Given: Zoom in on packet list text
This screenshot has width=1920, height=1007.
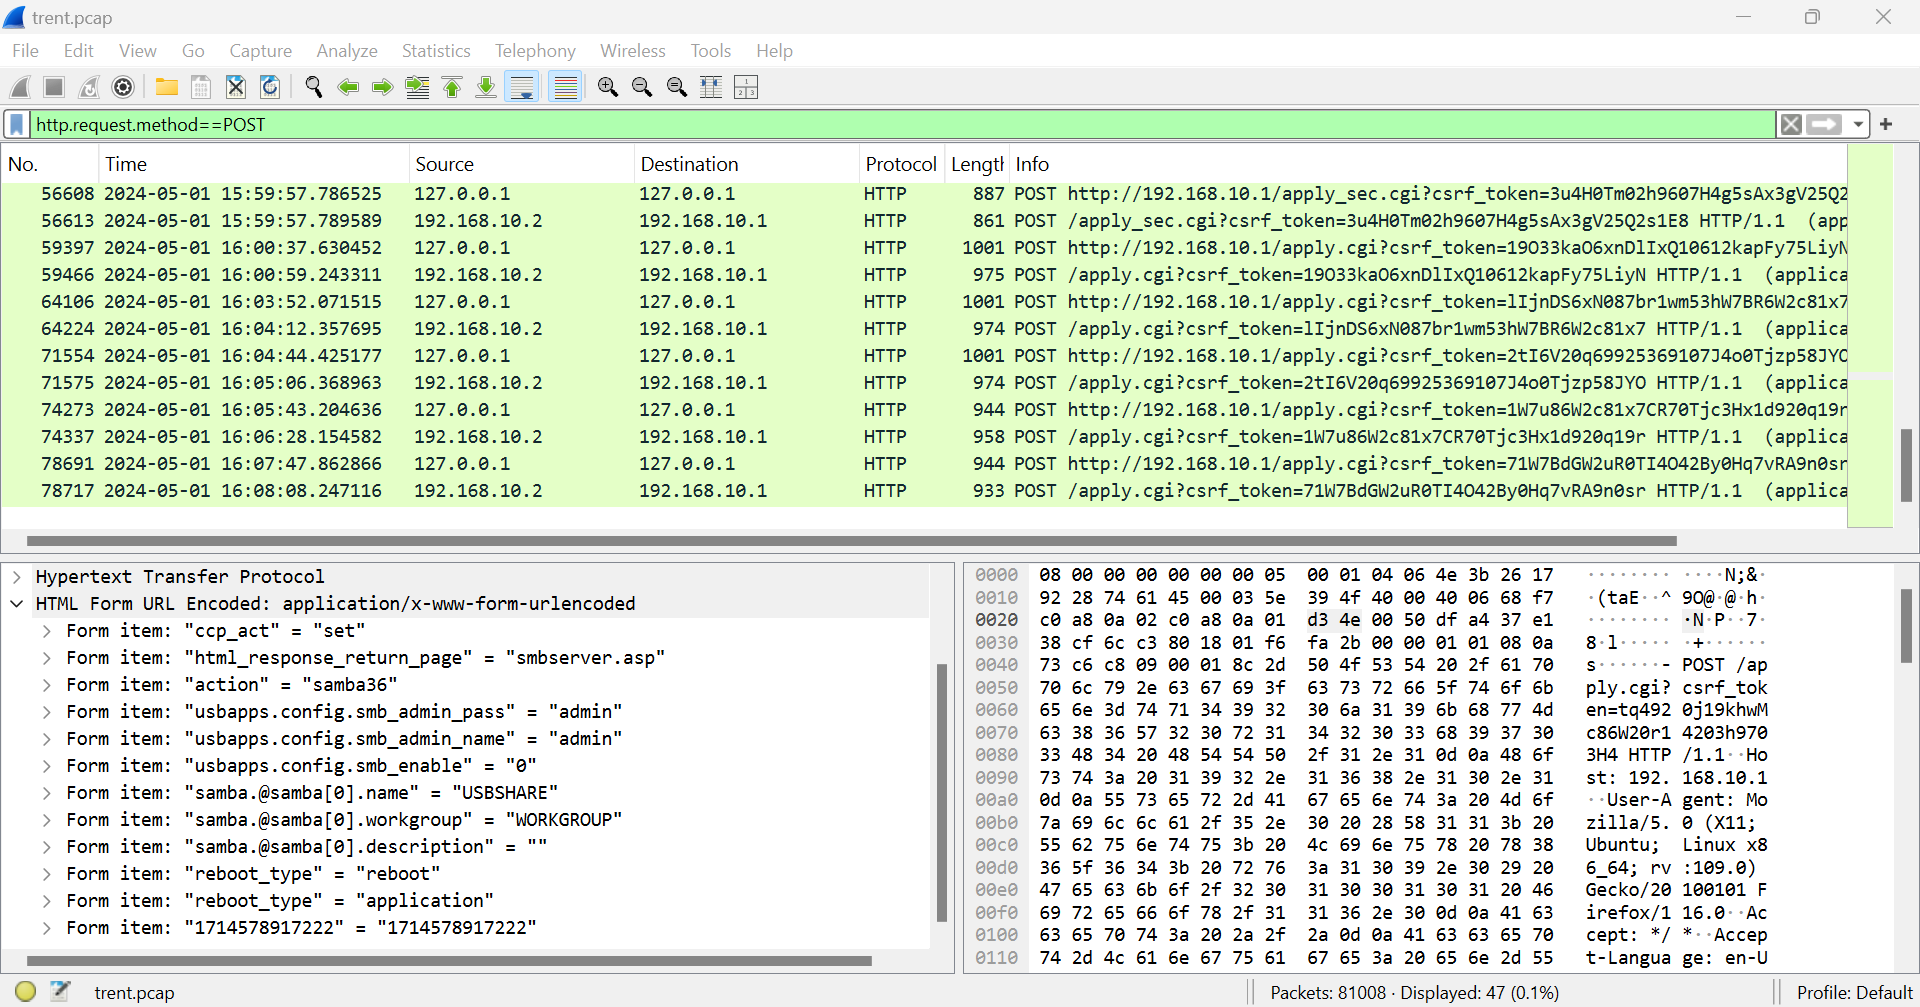Looking at the screenshot, I should point(607,87).
